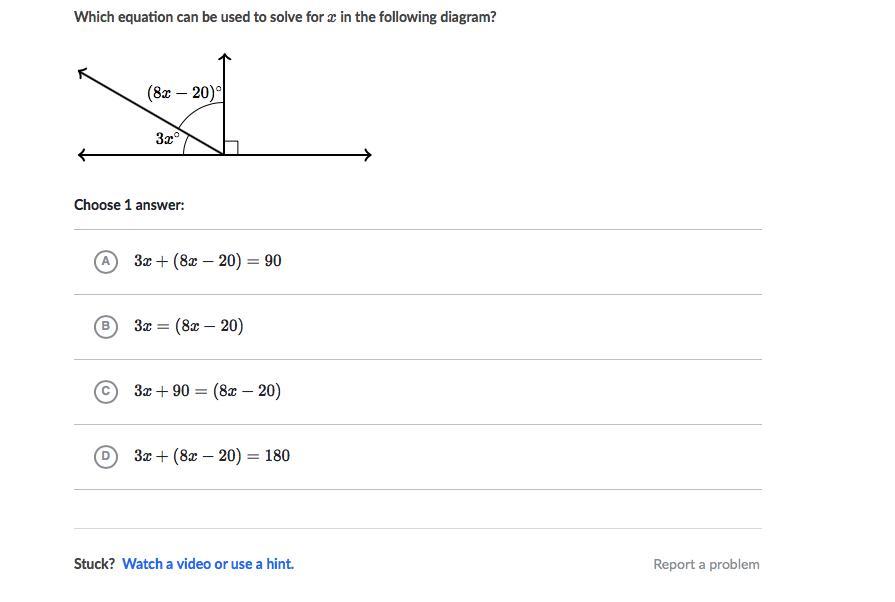Click the 3x° angle label
The width and height of the screenshot is (895, 602).
tap(167, 138)
